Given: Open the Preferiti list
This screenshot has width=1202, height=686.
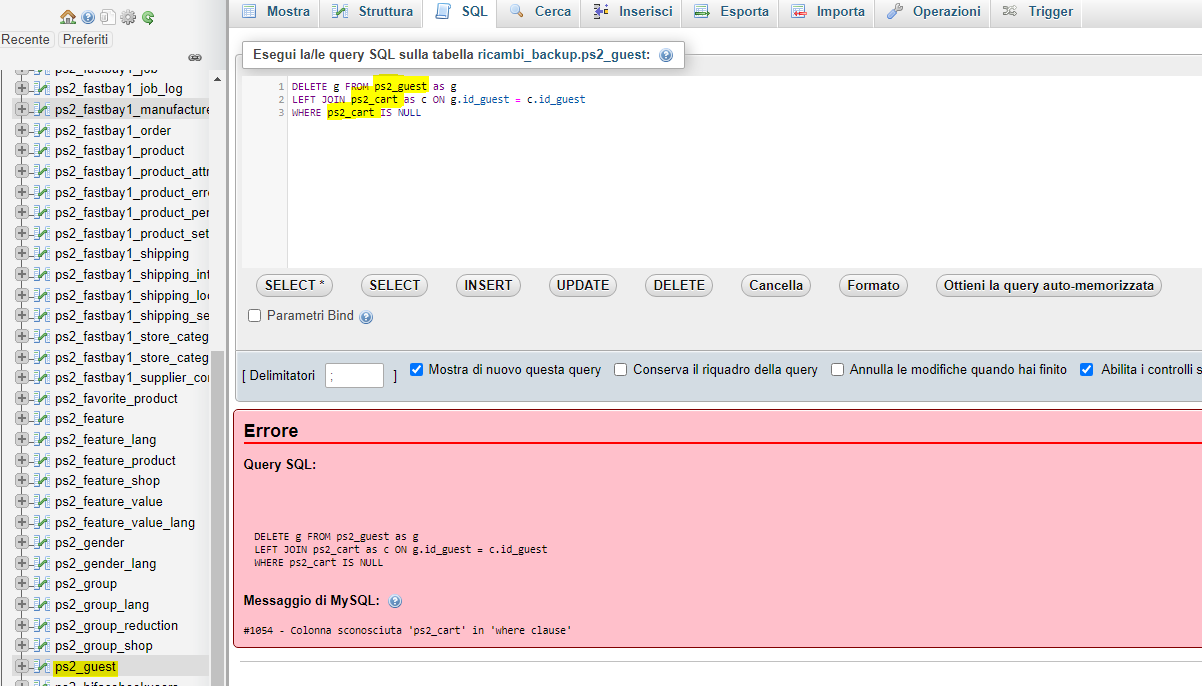Looking at the screenshot, I should [86, 39].
